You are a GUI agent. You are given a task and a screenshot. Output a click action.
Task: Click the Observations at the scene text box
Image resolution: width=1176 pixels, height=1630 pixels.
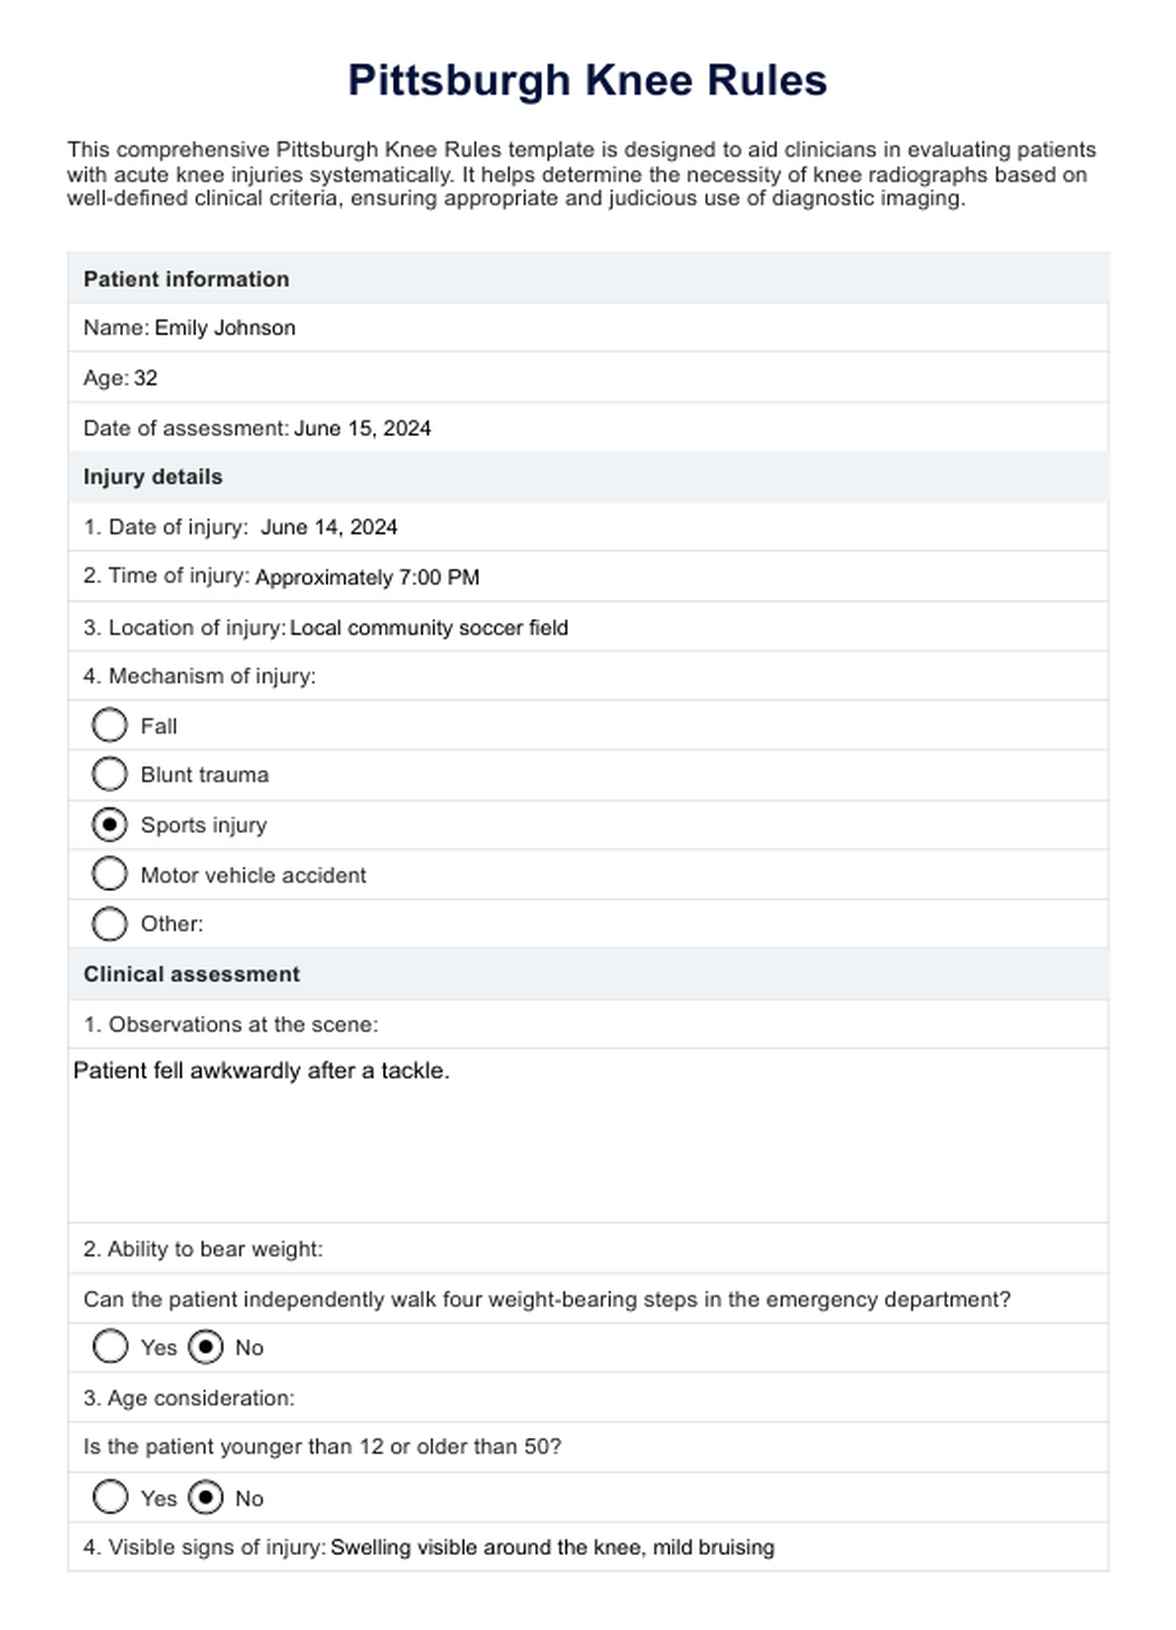588,1135
